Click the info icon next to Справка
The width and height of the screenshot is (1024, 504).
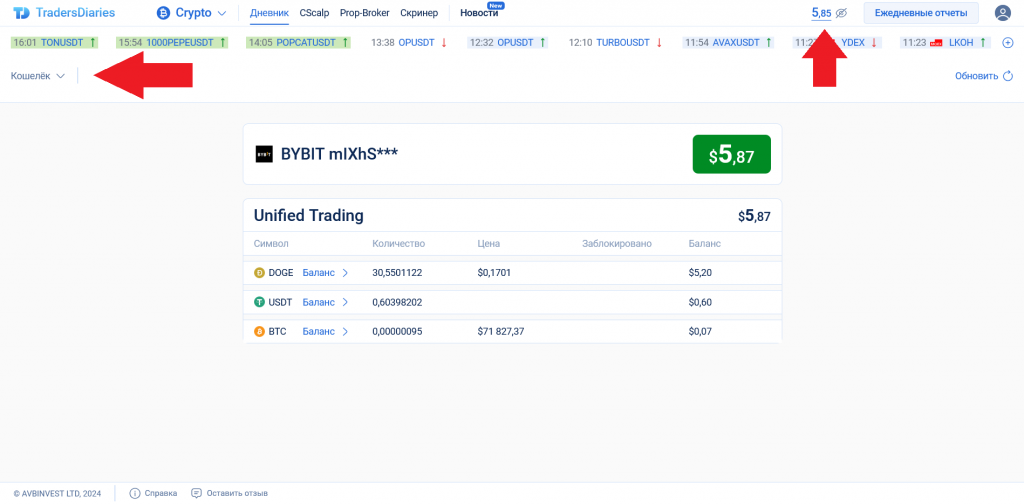point(135,493)
